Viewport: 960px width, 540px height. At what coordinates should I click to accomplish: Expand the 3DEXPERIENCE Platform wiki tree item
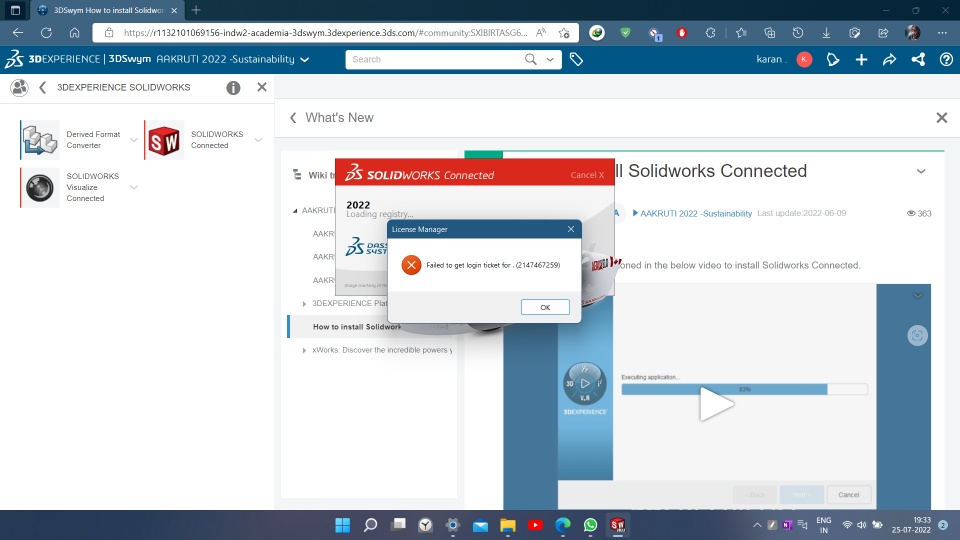click(x=304, y=304)
